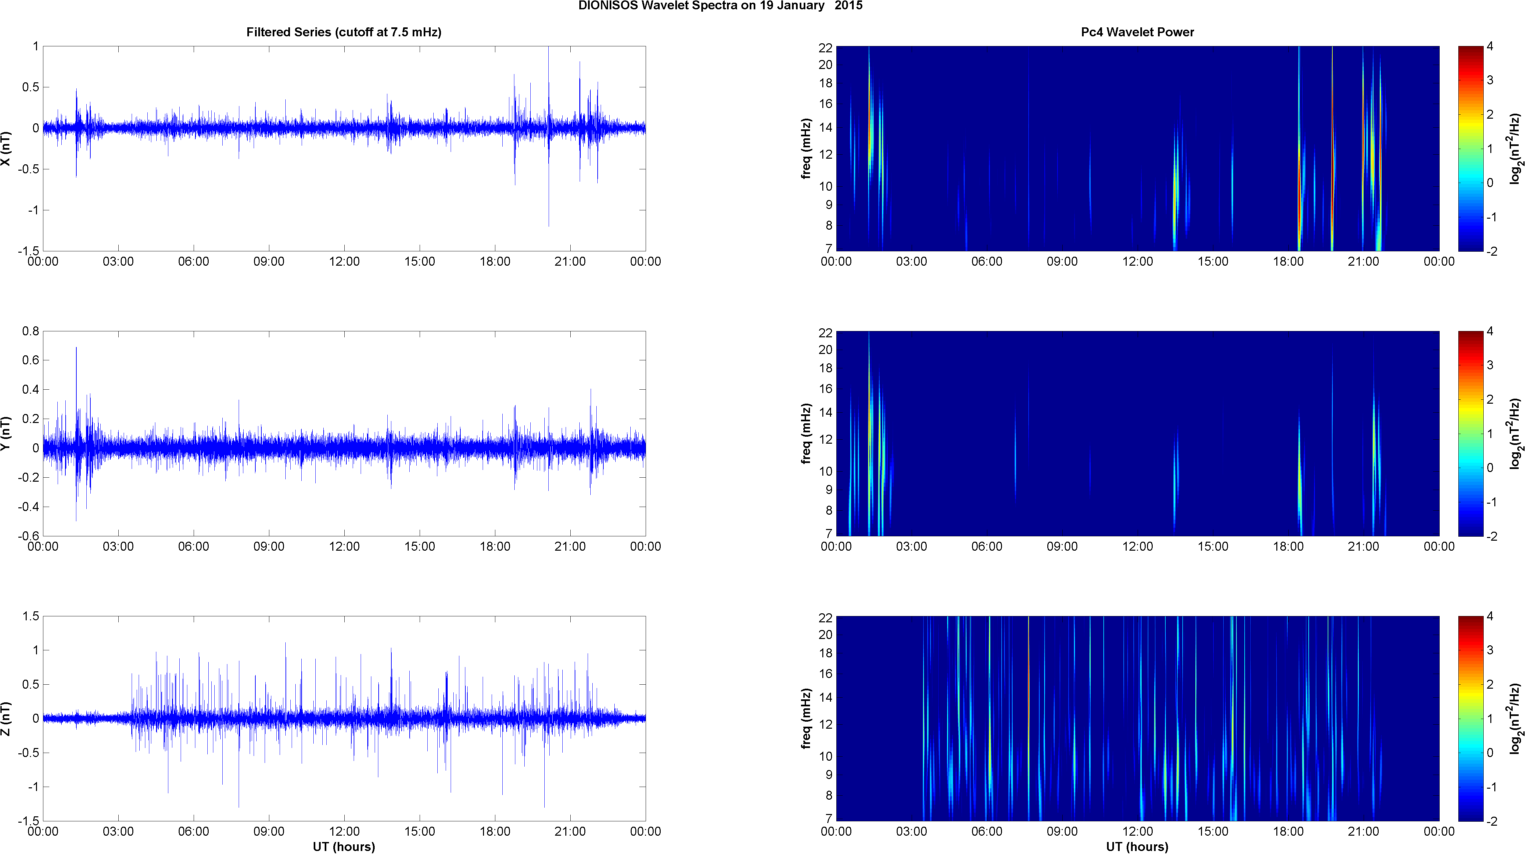Click the colorbar beside the bottom spectrogram
The image size is (1525, 854).
click(x=1470, y=718)
